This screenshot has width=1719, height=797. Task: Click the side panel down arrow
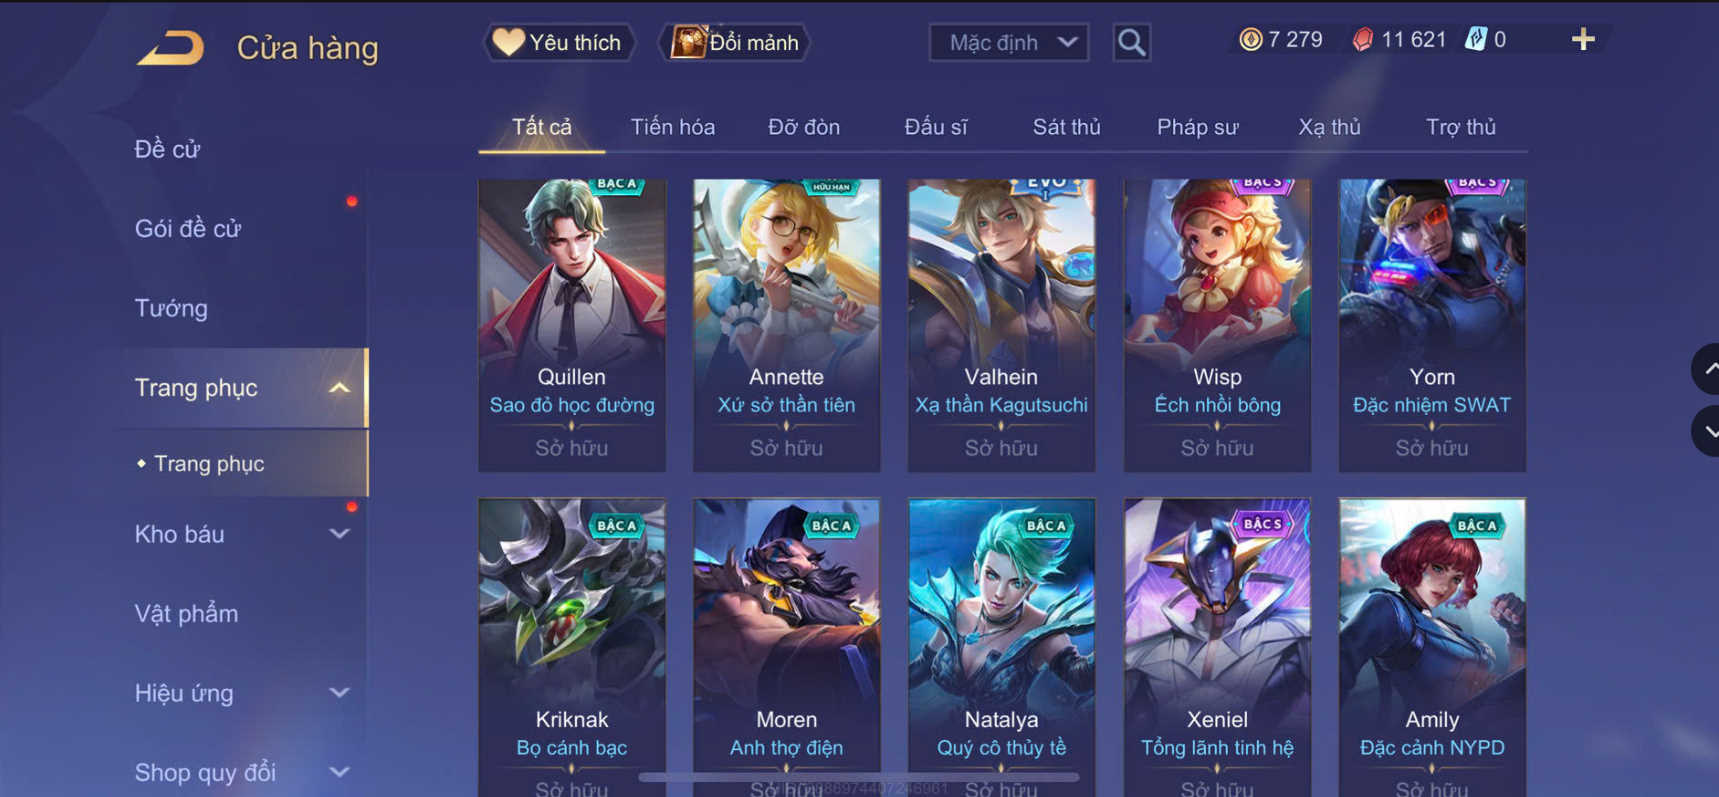point(1707,431)
